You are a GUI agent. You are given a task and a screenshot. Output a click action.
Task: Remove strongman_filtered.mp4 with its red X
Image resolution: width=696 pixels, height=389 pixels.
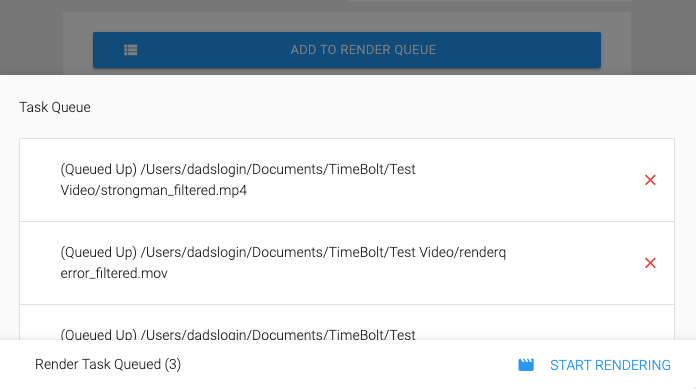click(650, 180)
